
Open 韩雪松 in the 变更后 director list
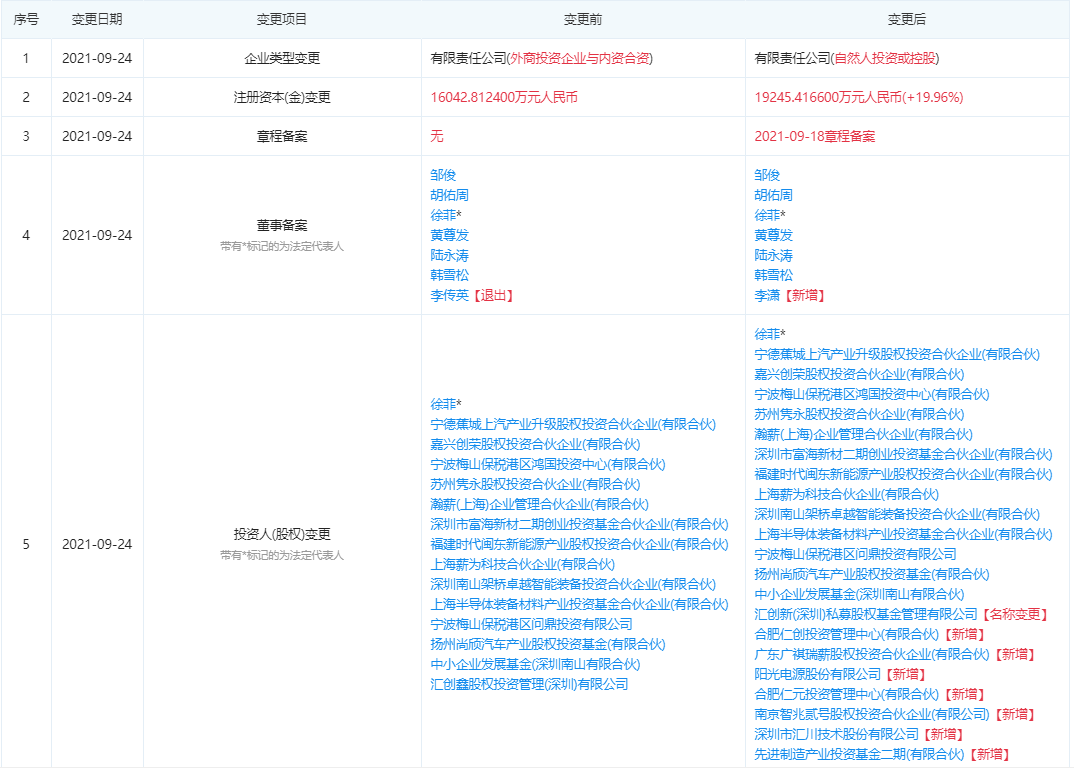tap(773, 275)
